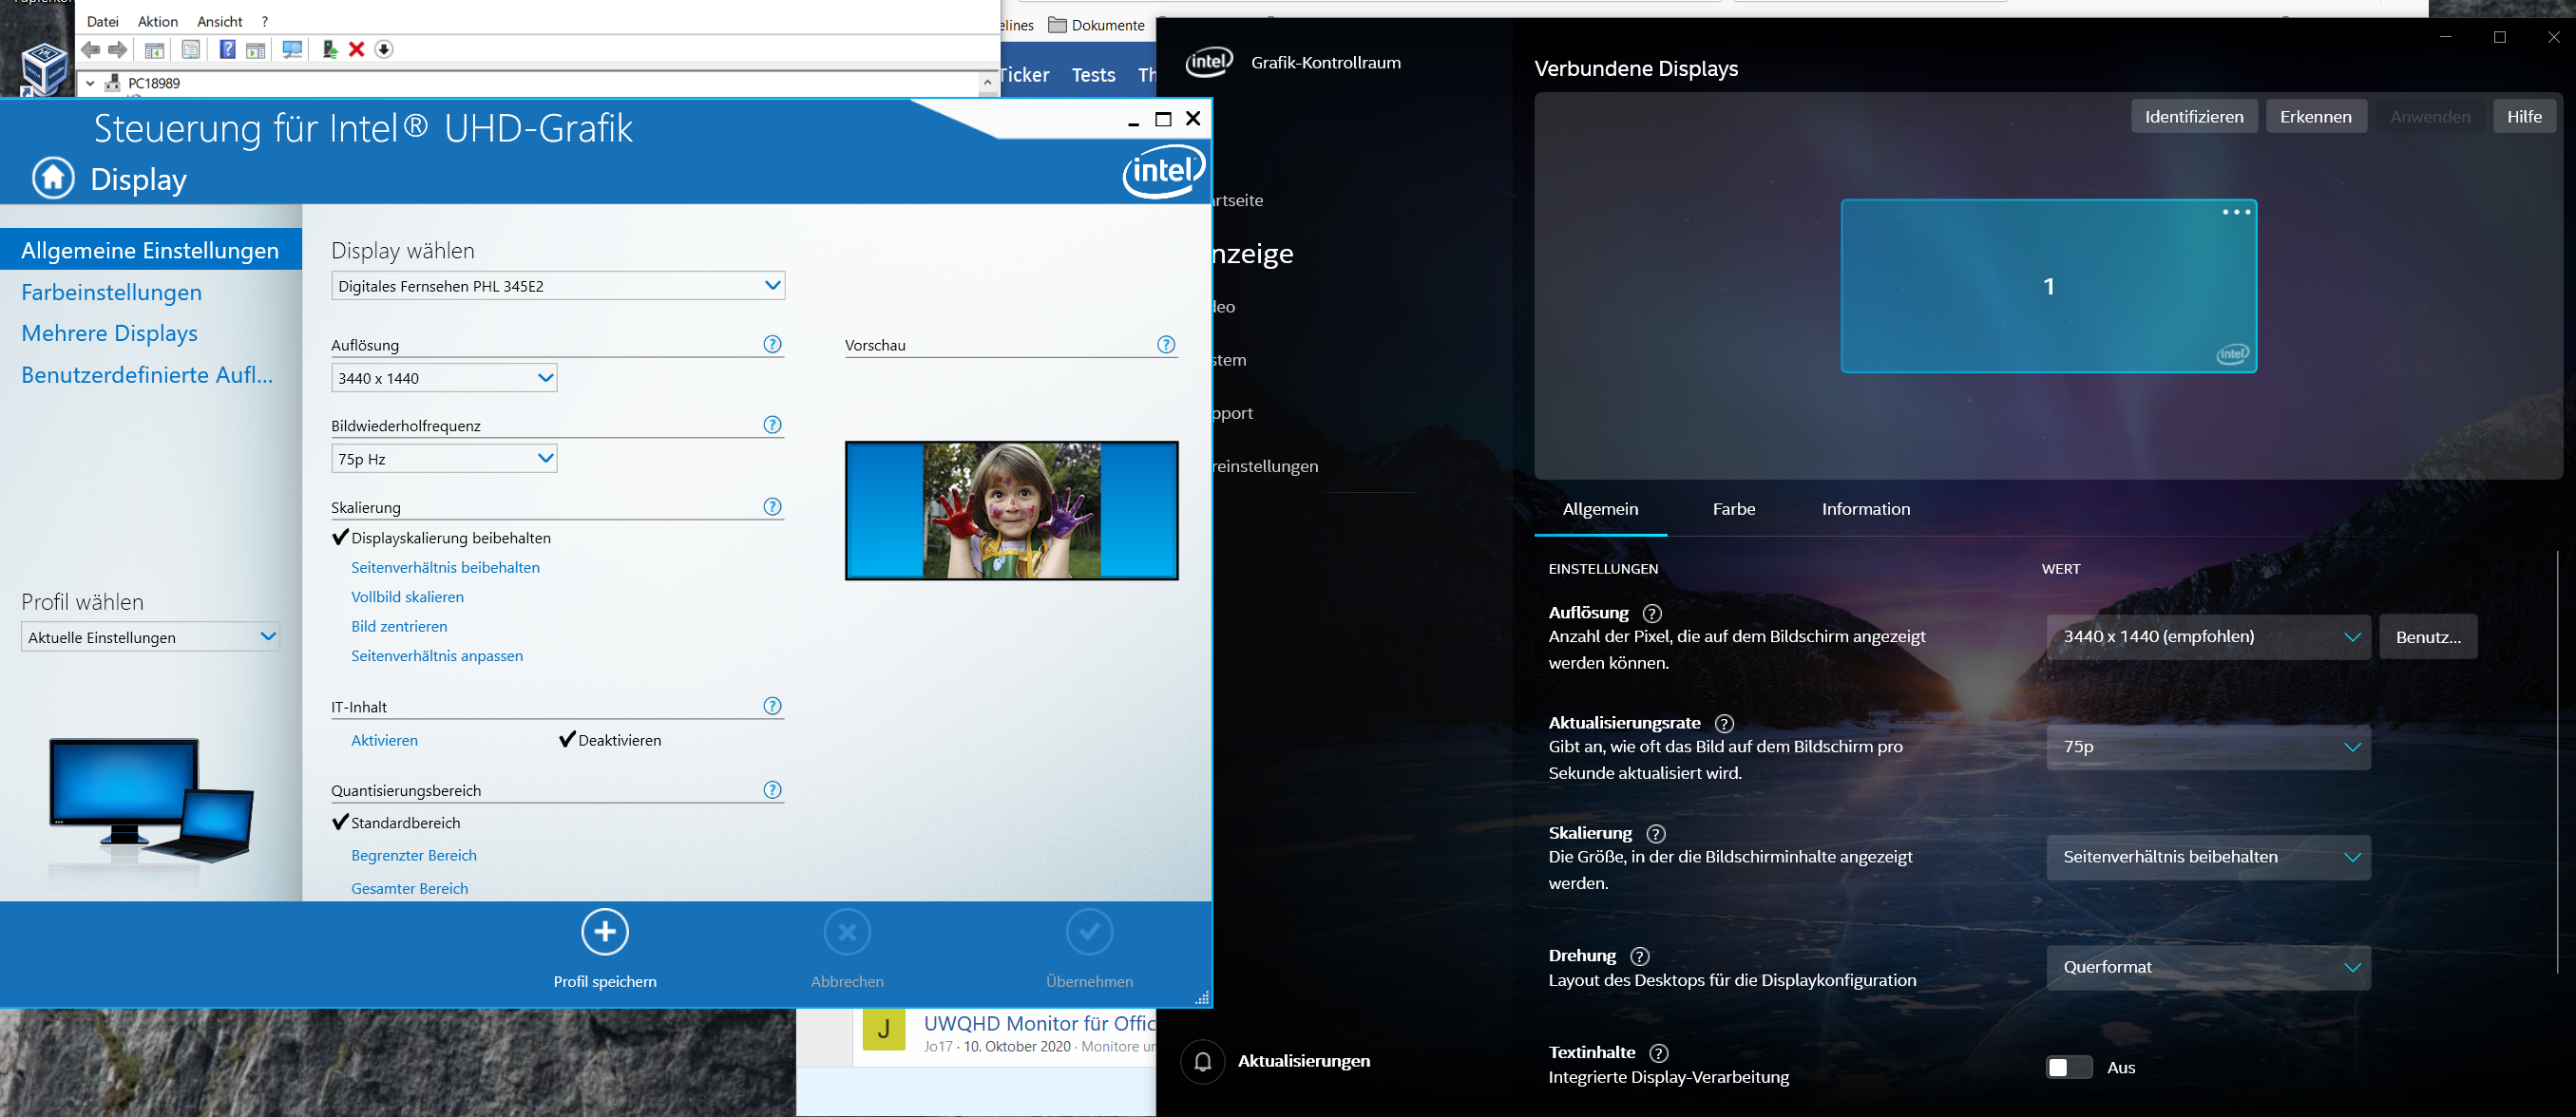Click the help icon next to Drehung
Screen dimensions: 2576x1117
coord(1639,956)
